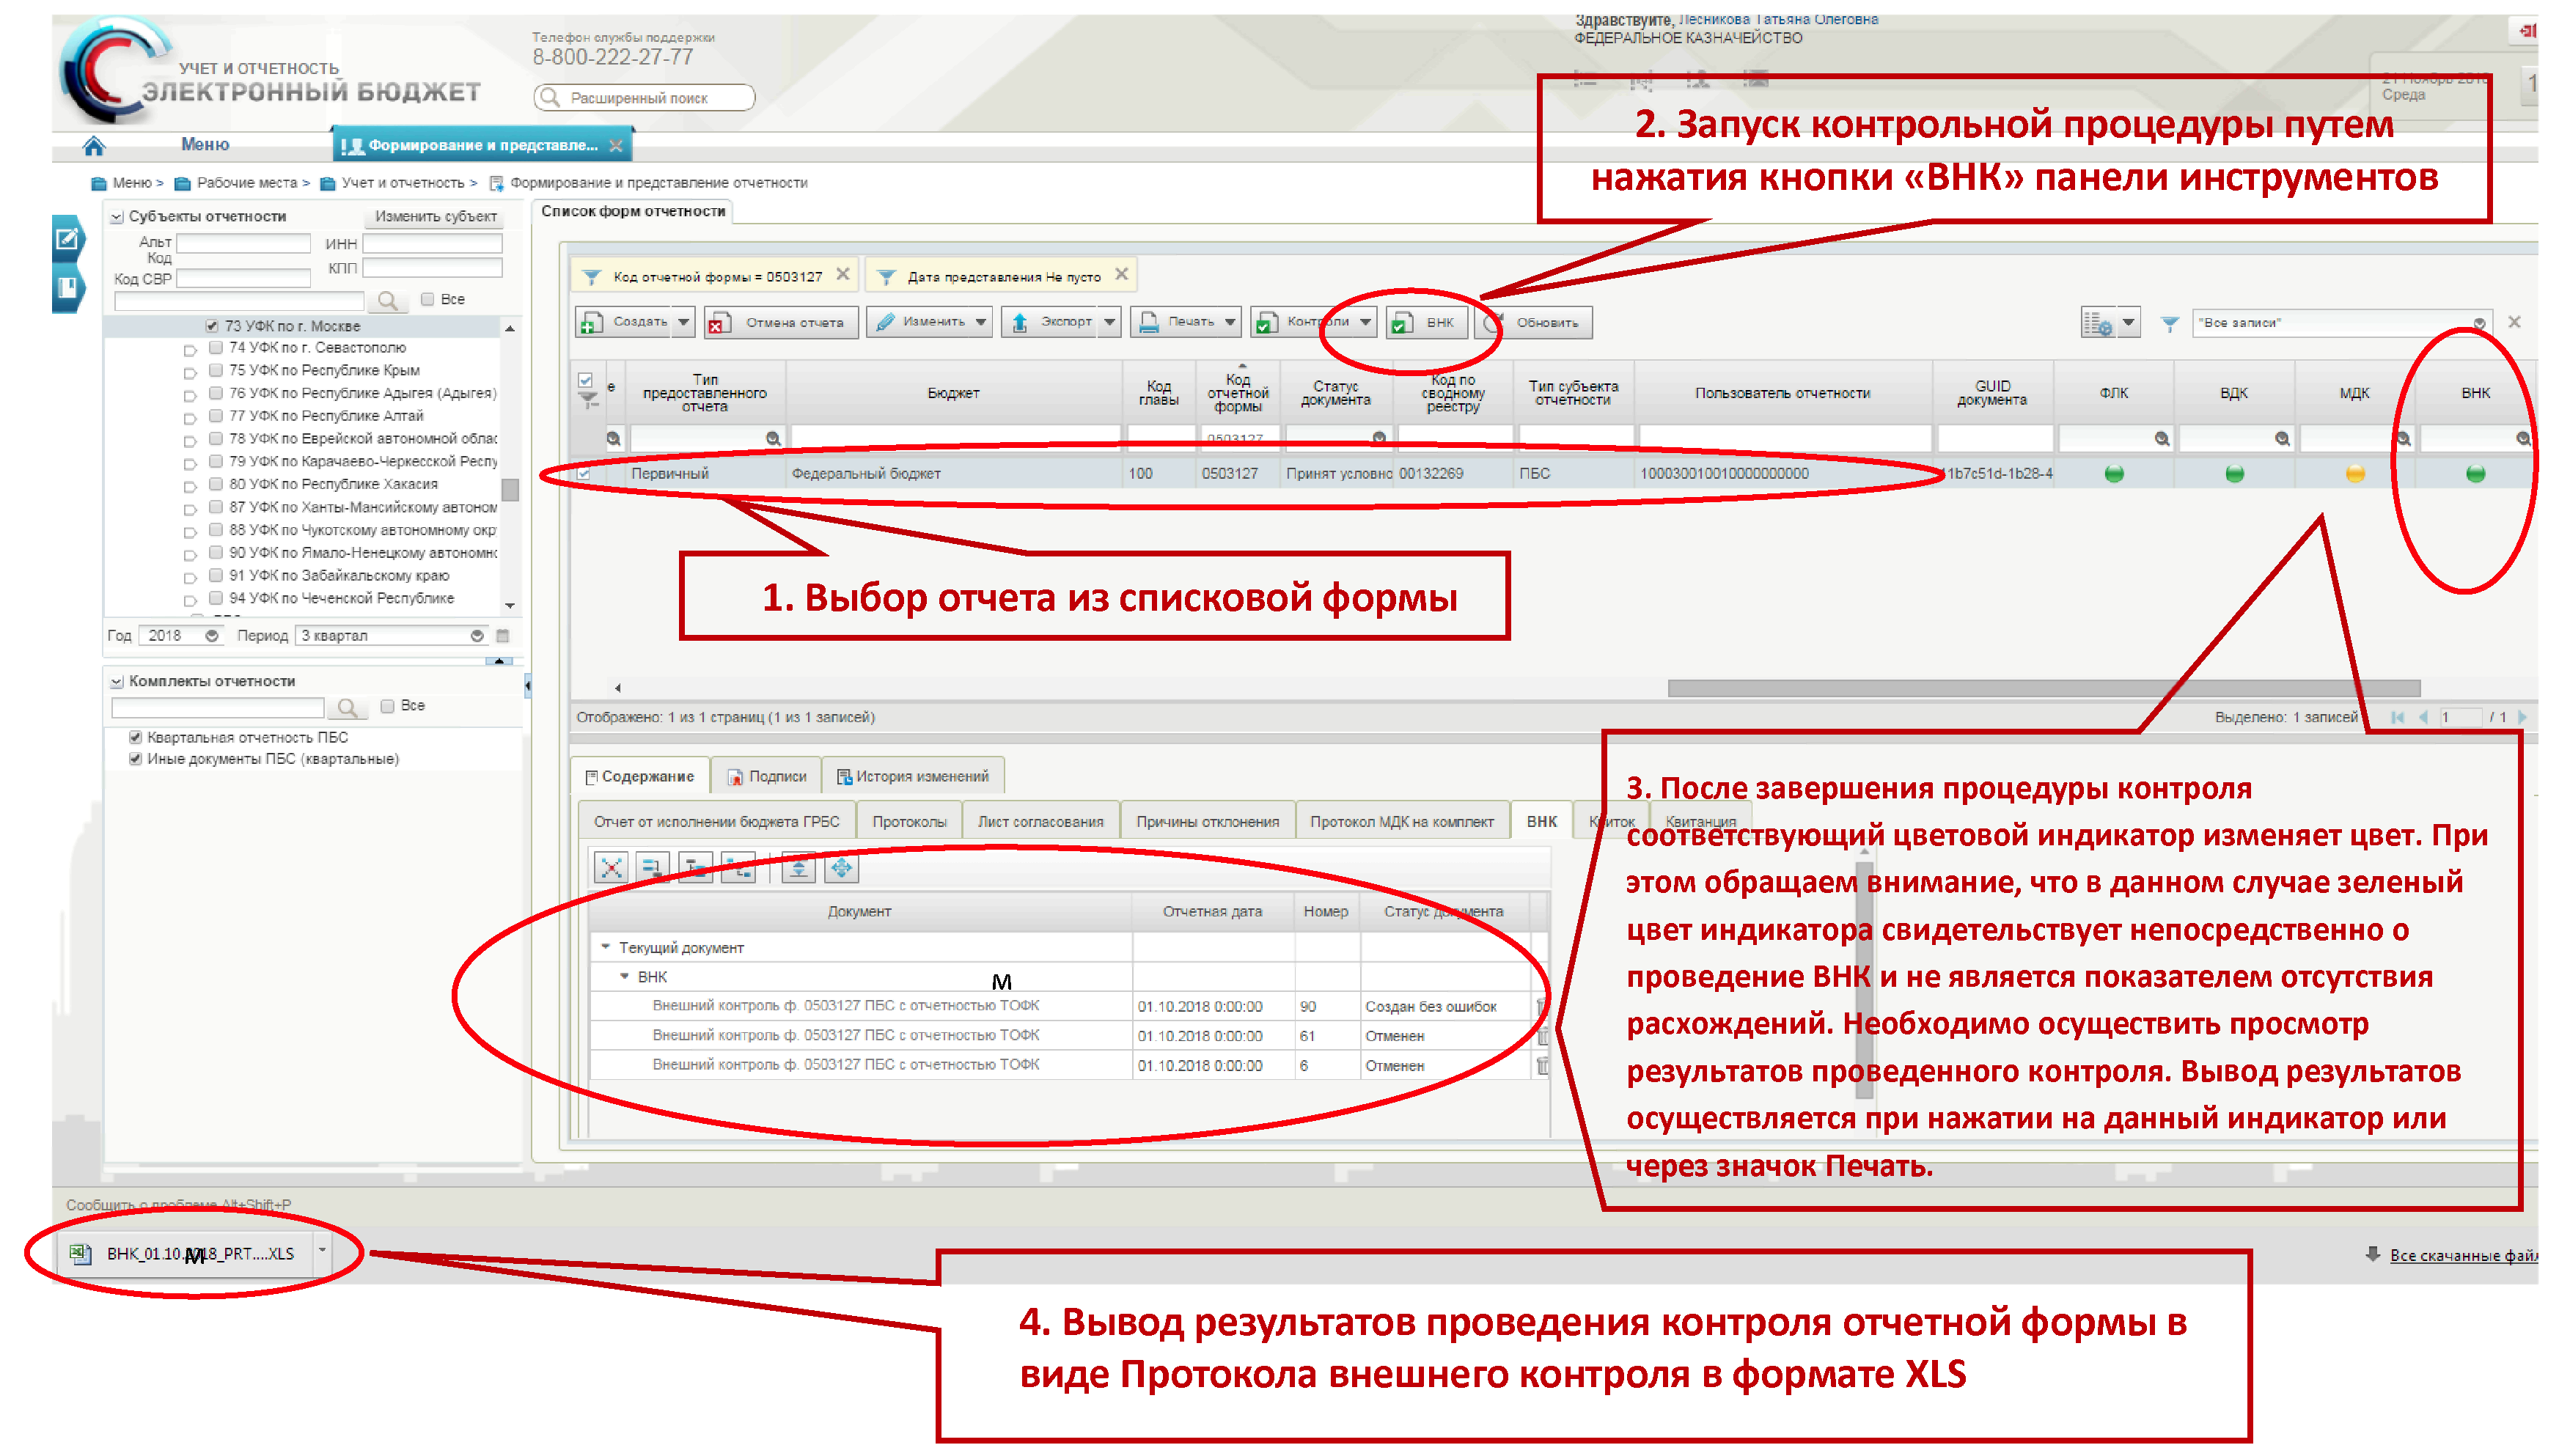This screenshot has width=2559, height=1456.
Task: Toggle the Все checkbox under Субъекты отчетности
Action: [428, 299]
